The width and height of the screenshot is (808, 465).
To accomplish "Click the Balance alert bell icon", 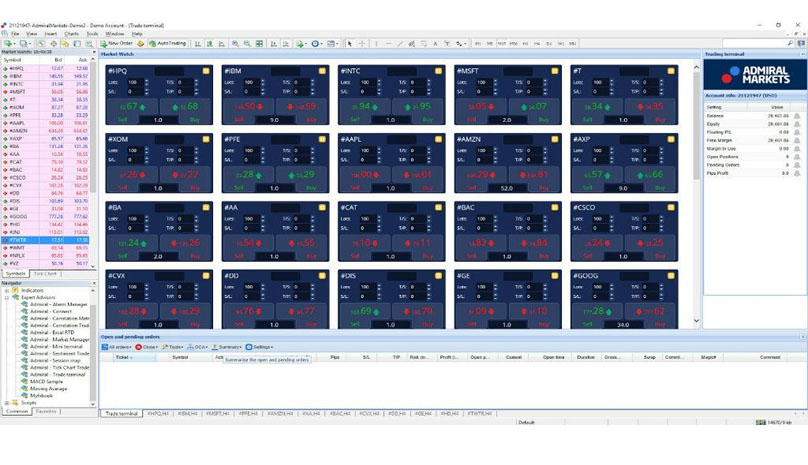I will tap(797, 116).
